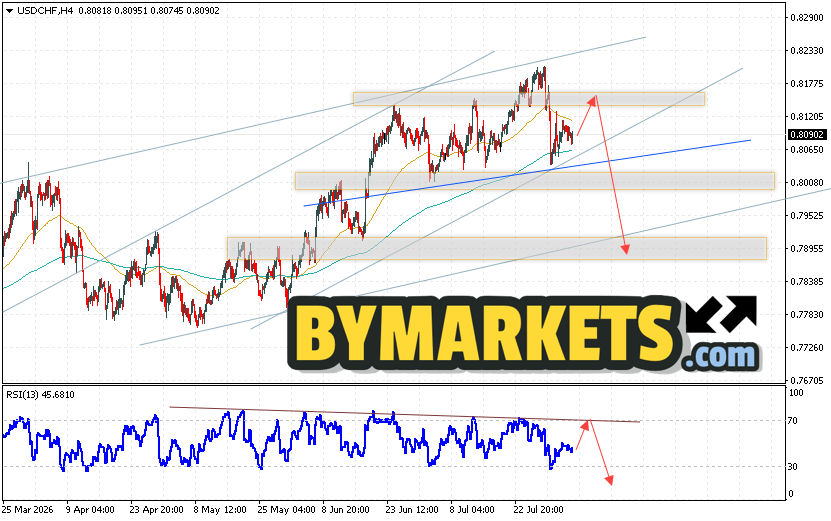Click the low price value 0.80745

tap(167, 11)
